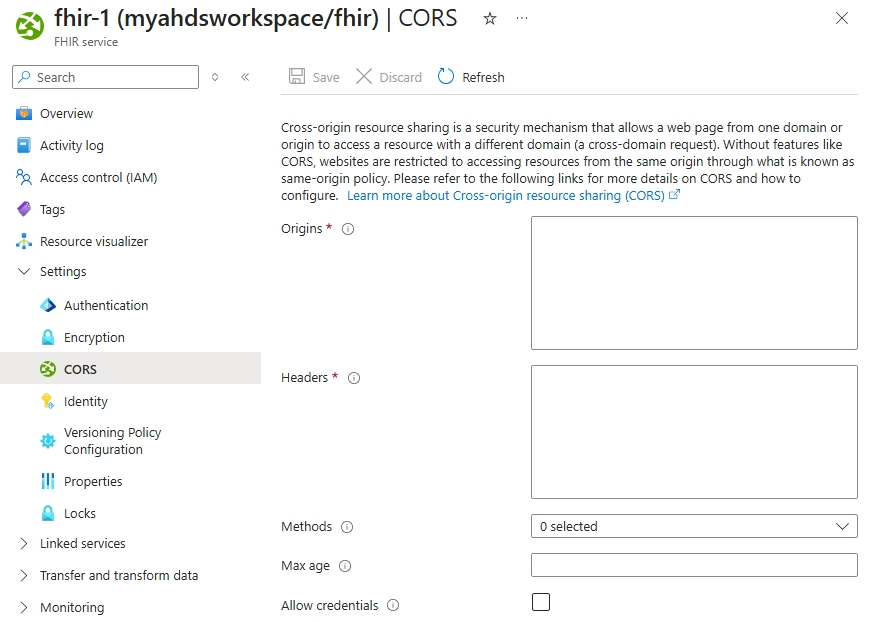
Task: Open the Overview page
Action: 66,114
